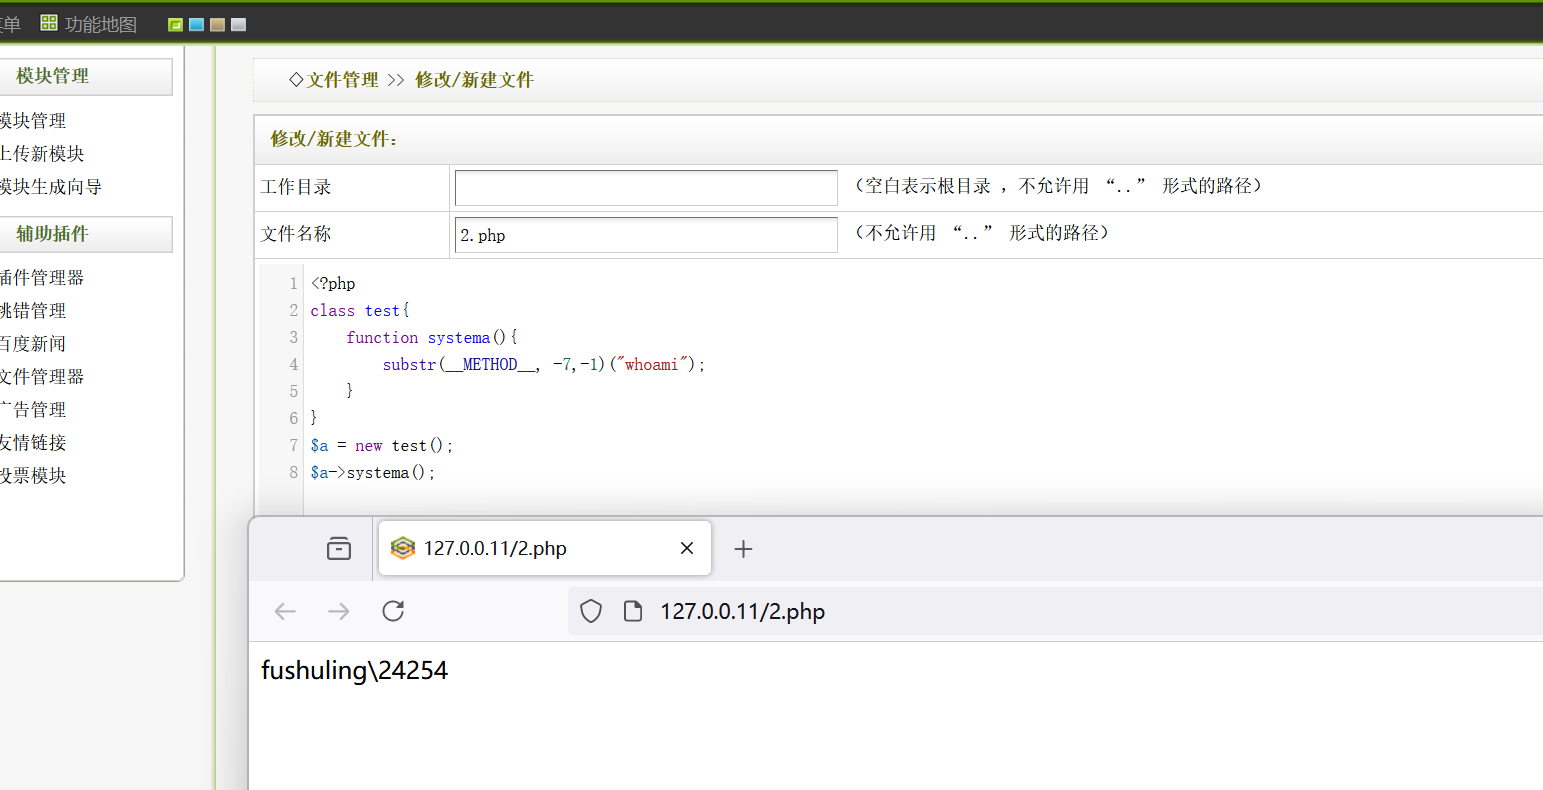Click the 文件管理 breadcrumb link
Screen dimensions: 1543x790
click(x=342, y=80)
